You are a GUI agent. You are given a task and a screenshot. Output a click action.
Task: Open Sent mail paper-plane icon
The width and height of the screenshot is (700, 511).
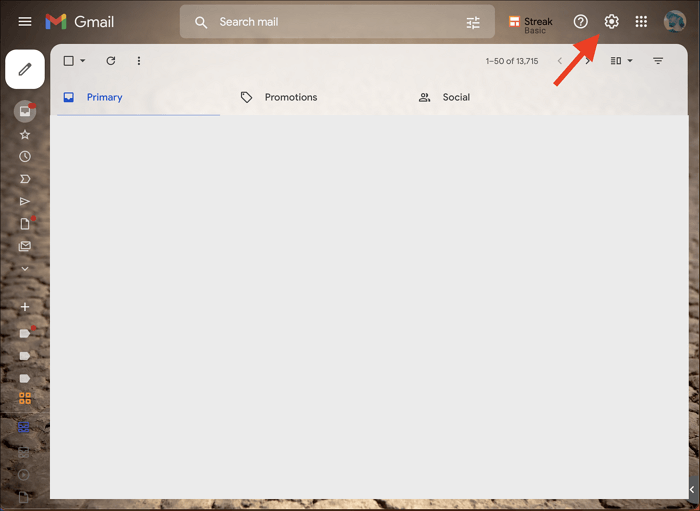pyautogui.click(x=25, y=201)
